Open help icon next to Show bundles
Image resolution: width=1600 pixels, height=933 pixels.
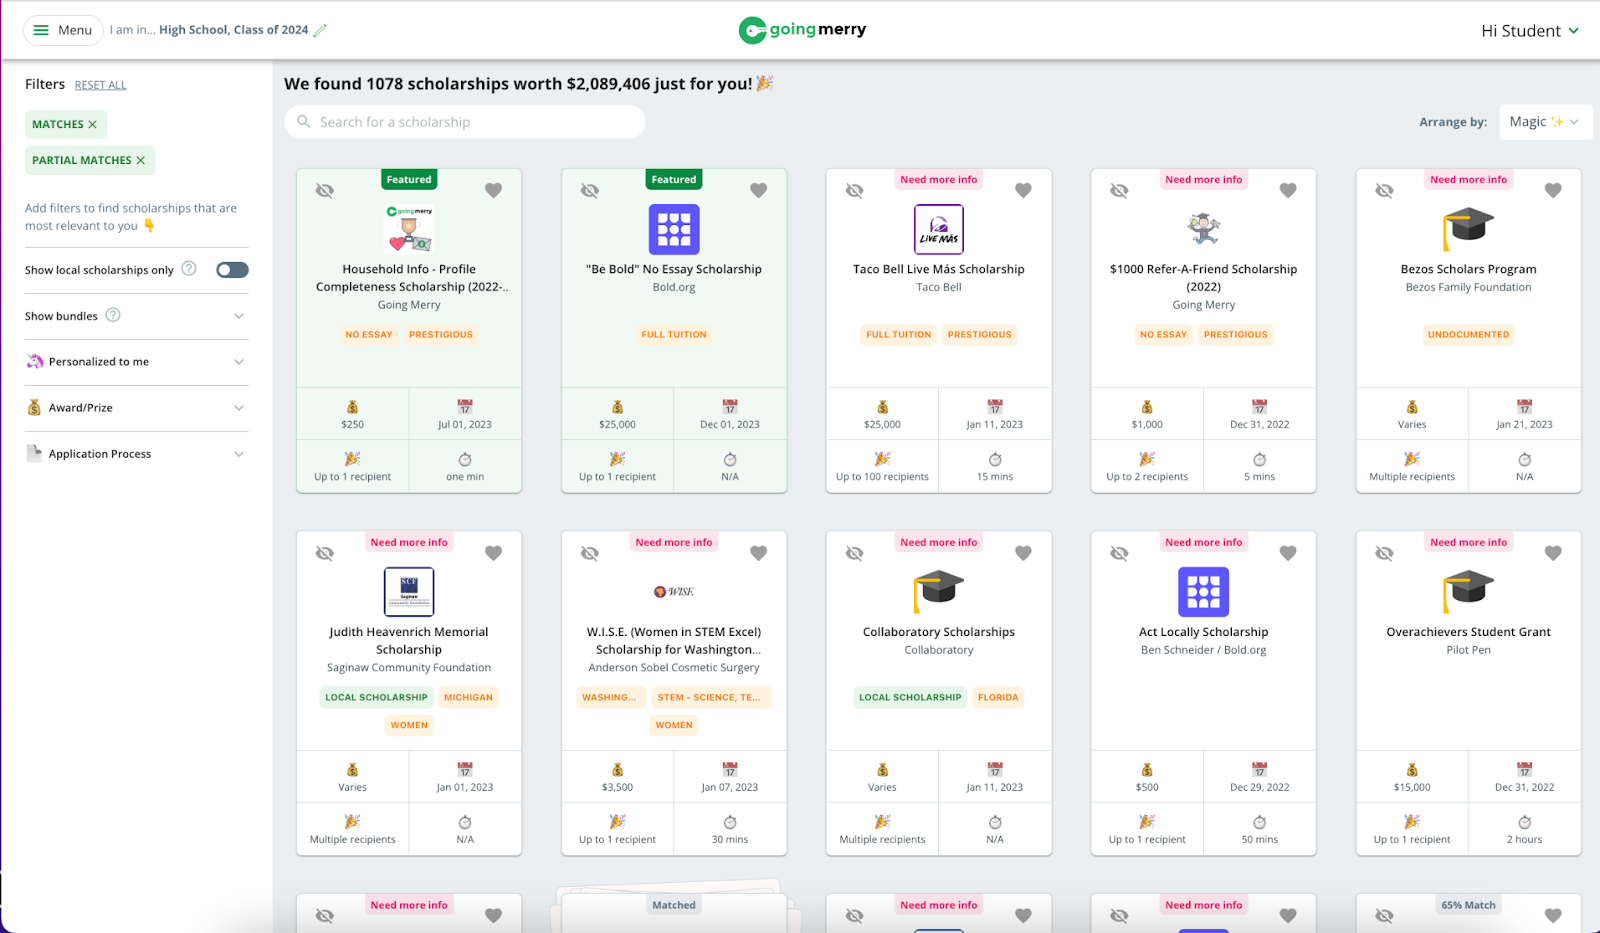point(113,315)
